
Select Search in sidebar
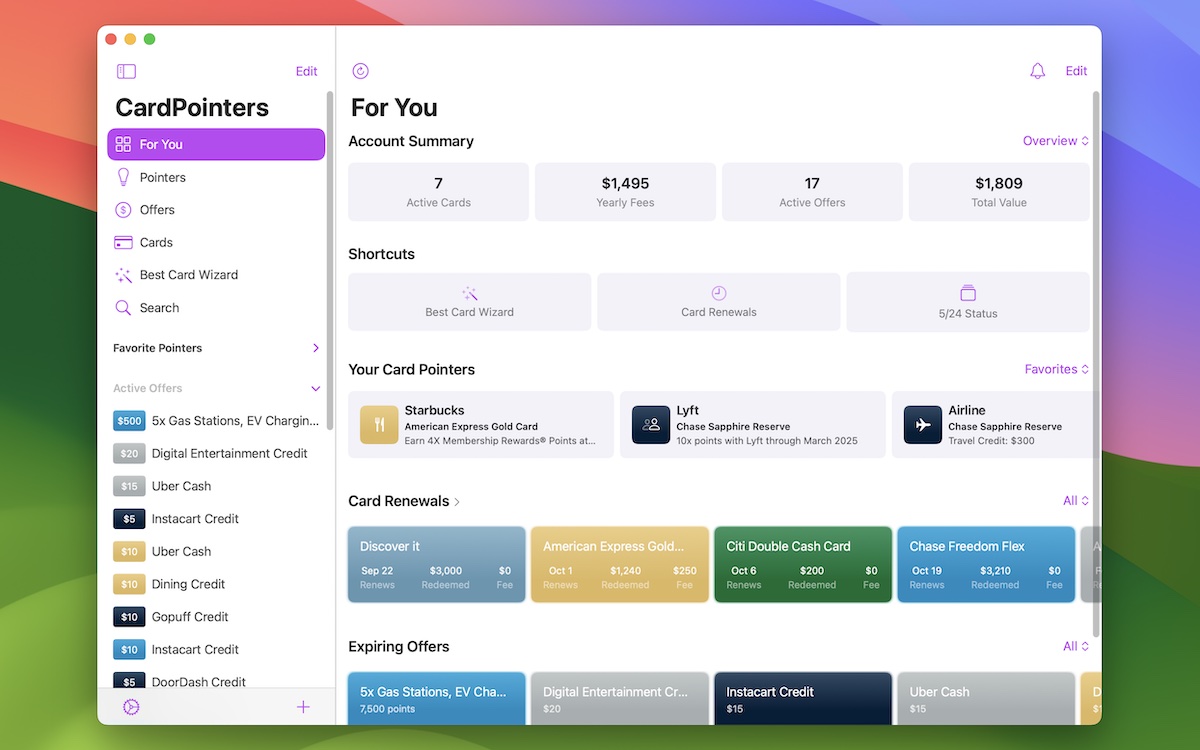click(216, 308)
